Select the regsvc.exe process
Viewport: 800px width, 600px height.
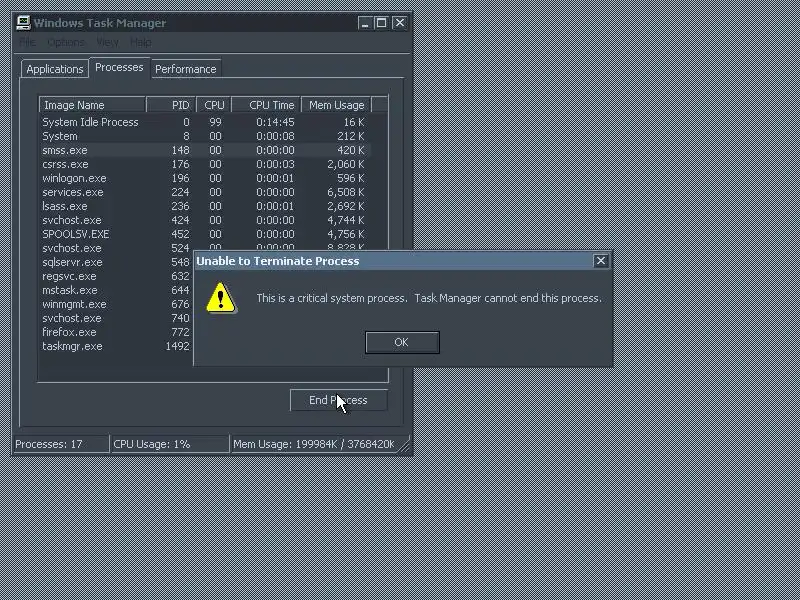tap(116, 276)
